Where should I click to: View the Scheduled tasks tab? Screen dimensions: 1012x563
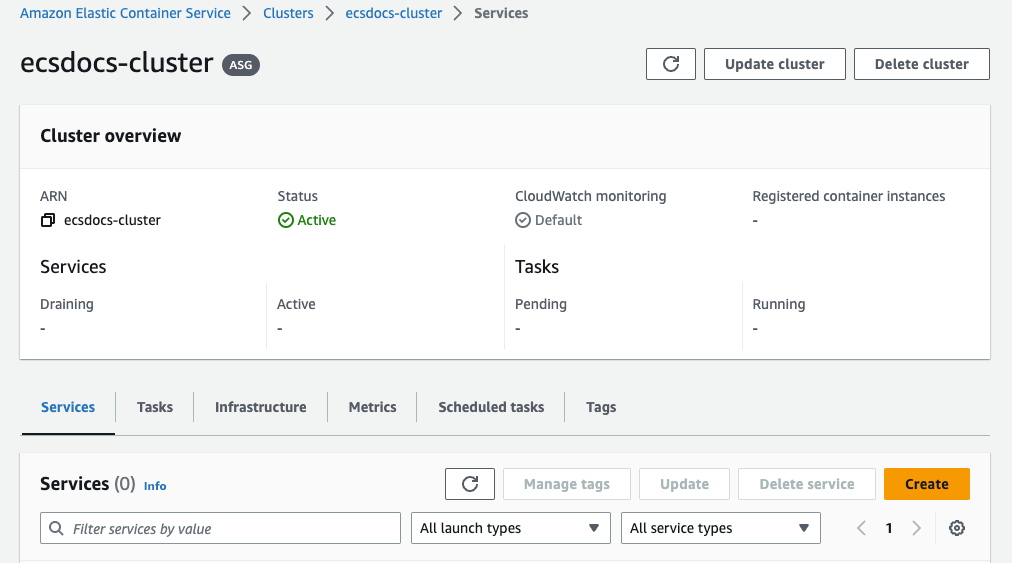tap(491, 407)
